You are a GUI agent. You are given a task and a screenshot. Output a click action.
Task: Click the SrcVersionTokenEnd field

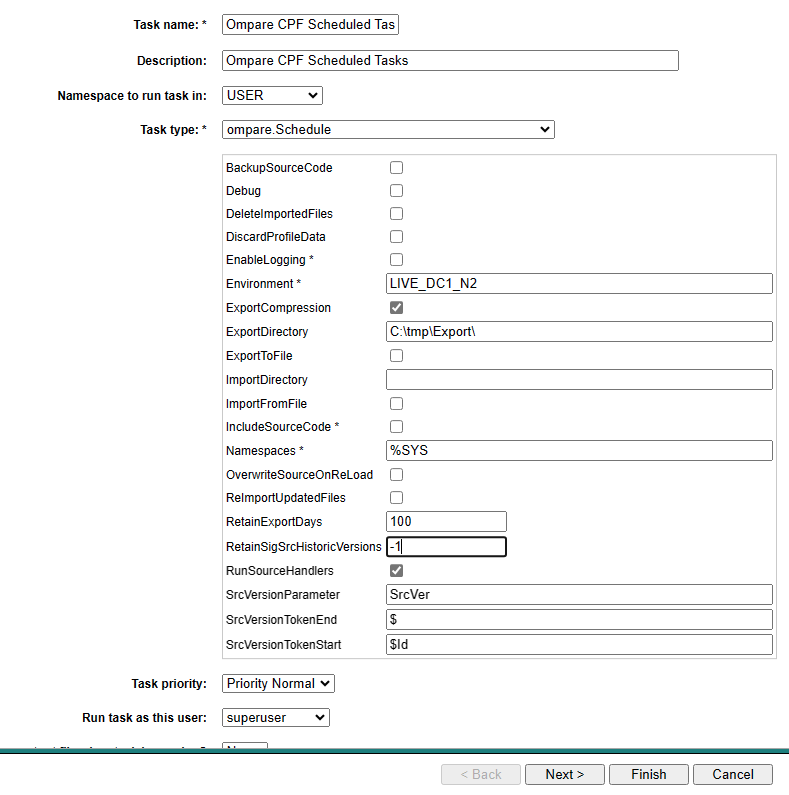point(579,620)
